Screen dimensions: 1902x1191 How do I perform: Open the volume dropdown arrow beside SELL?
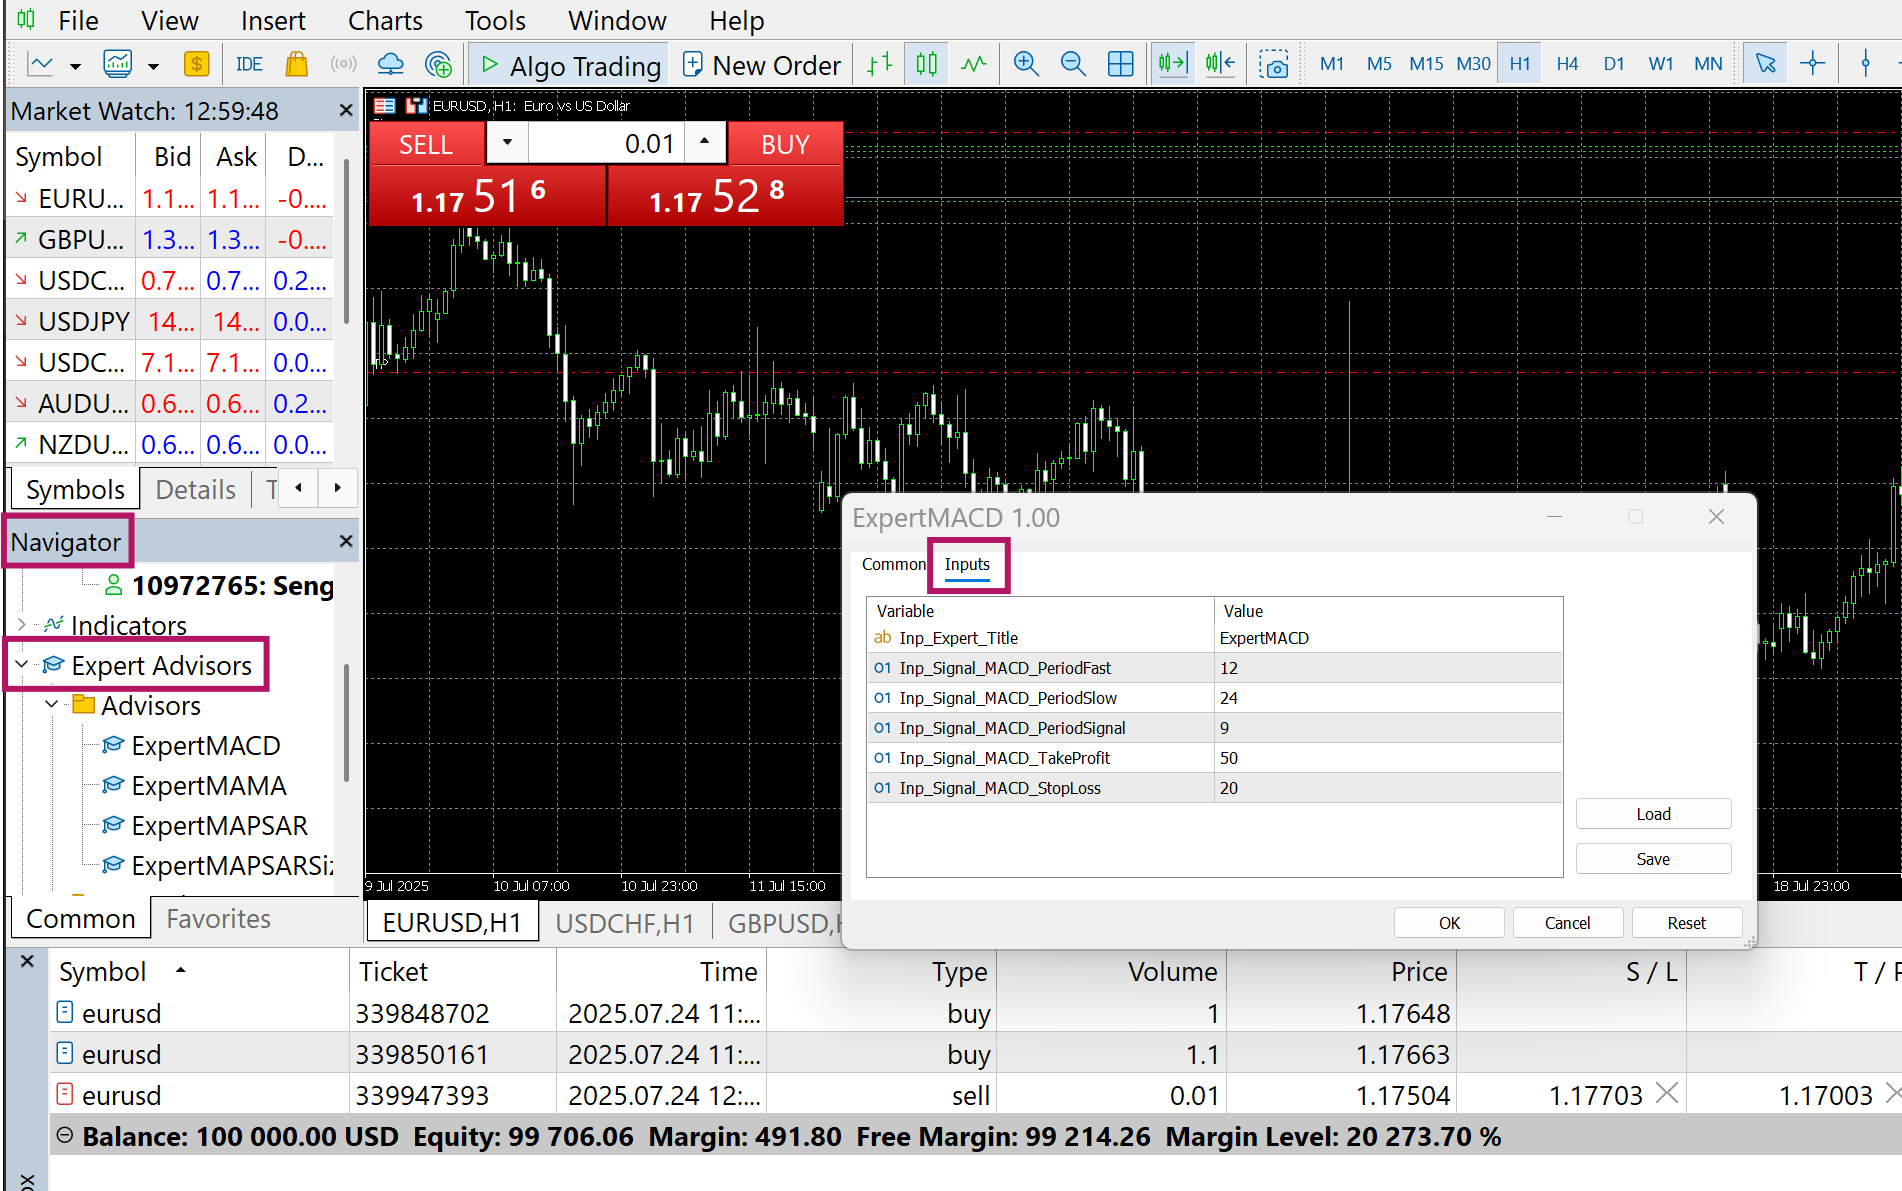point(507,142)
